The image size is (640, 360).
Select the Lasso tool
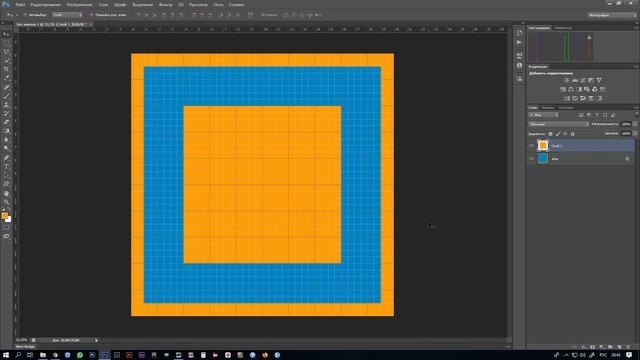click(x=6, y=52)
